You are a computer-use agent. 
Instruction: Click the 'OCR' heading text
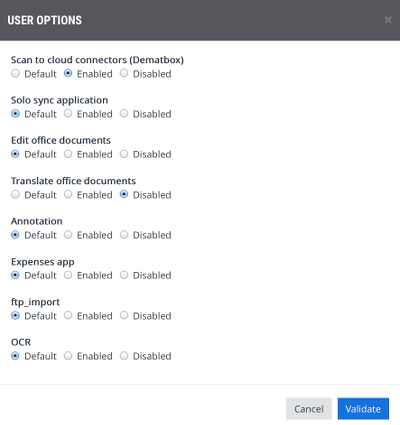tap(21, 342)
